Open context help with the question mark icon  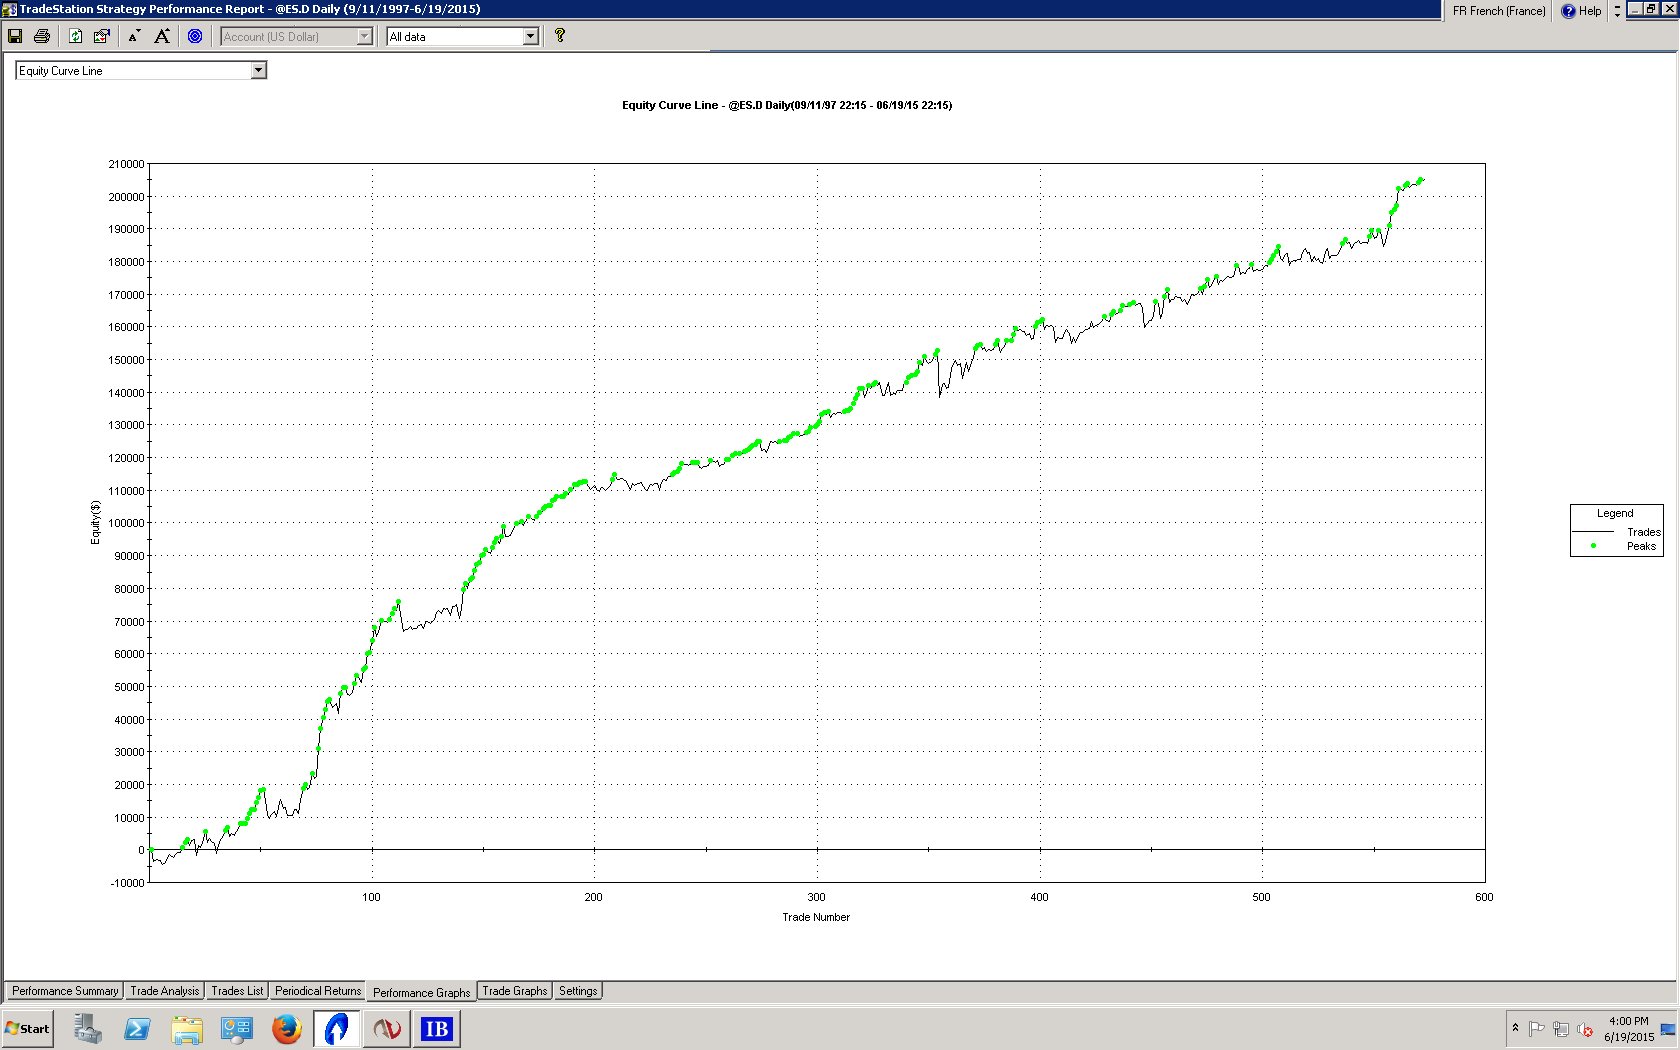click(560, 36)
